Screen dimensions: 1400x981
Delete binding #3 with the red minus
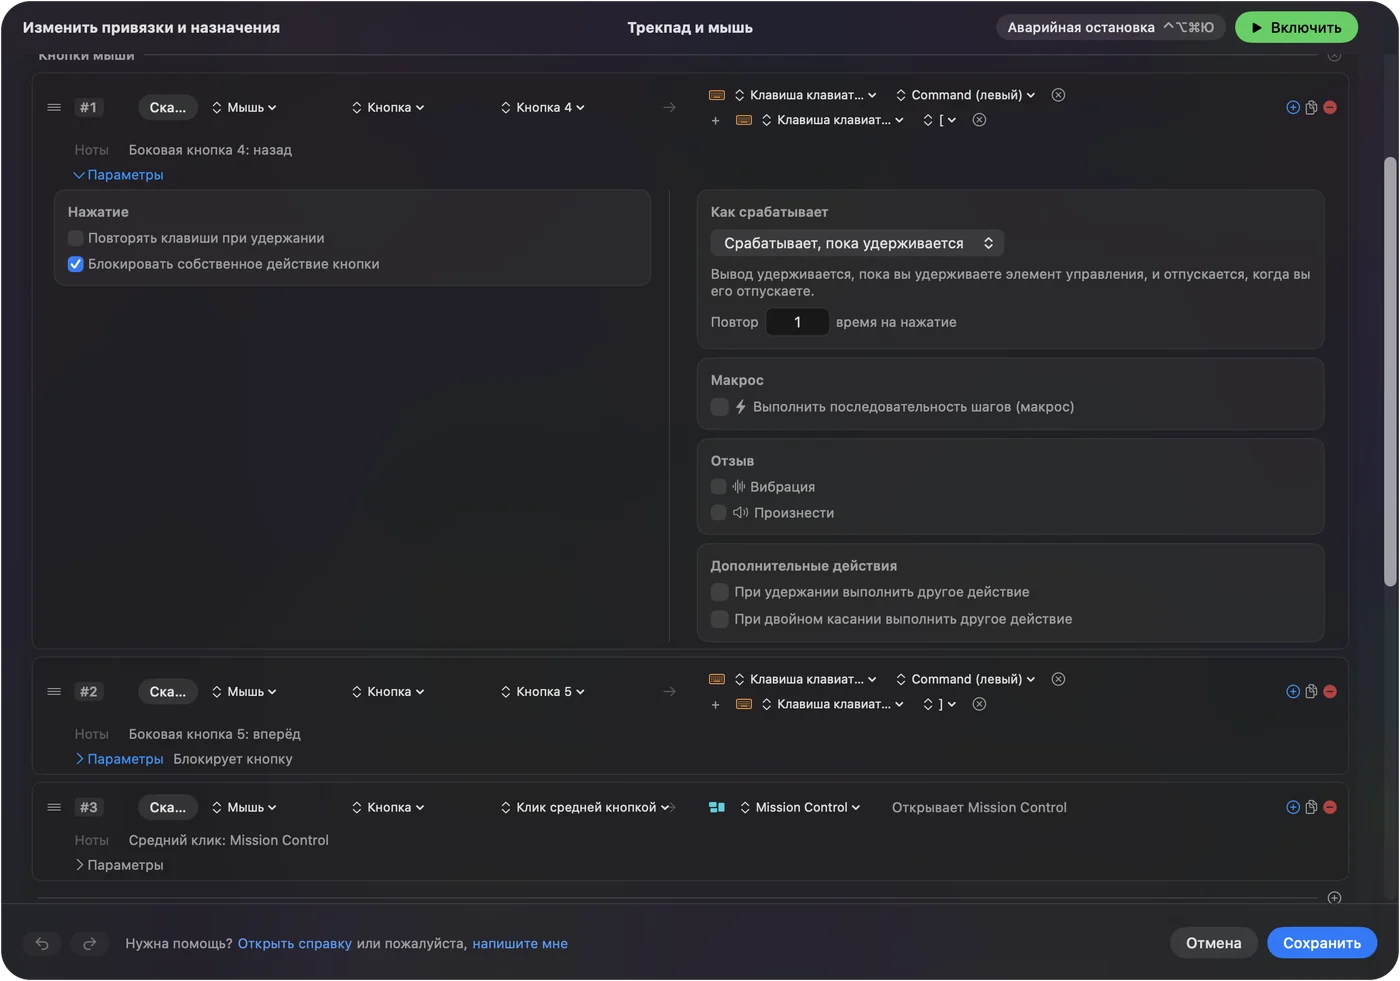(1330, 807)
